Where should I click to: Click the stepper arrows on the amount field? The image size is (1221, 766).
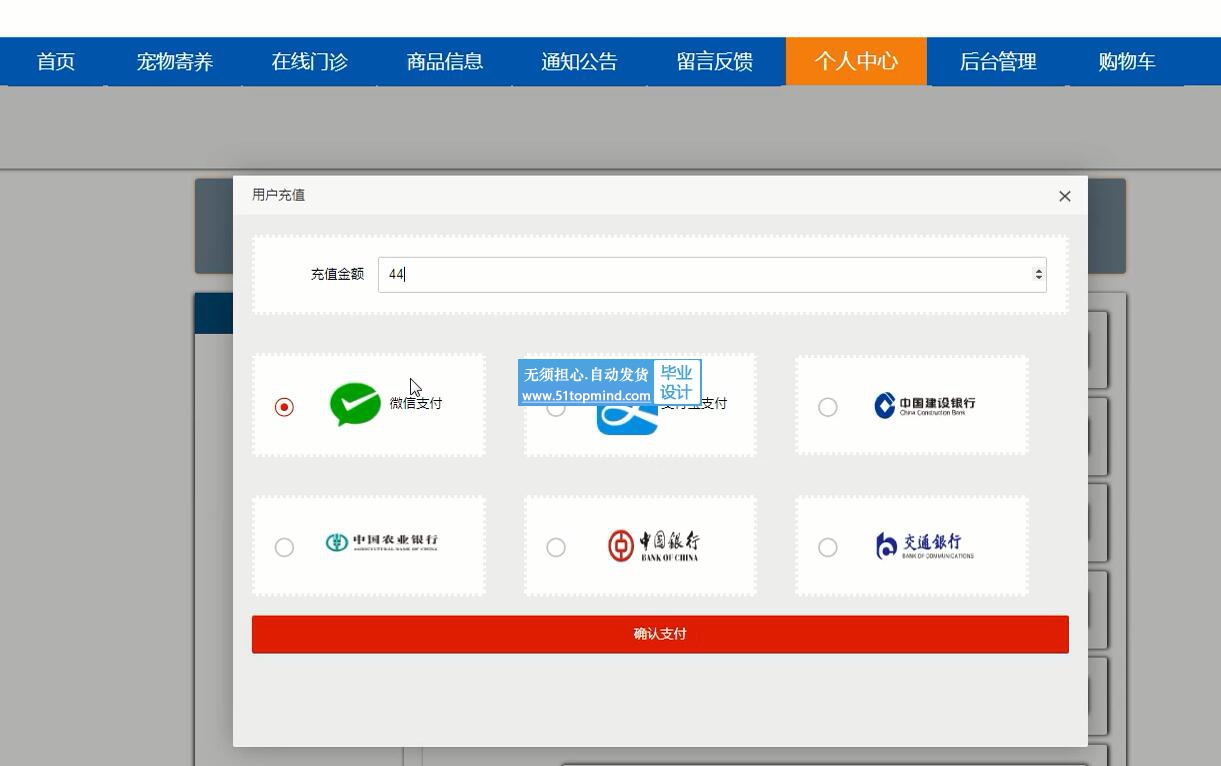[1039, 274]
